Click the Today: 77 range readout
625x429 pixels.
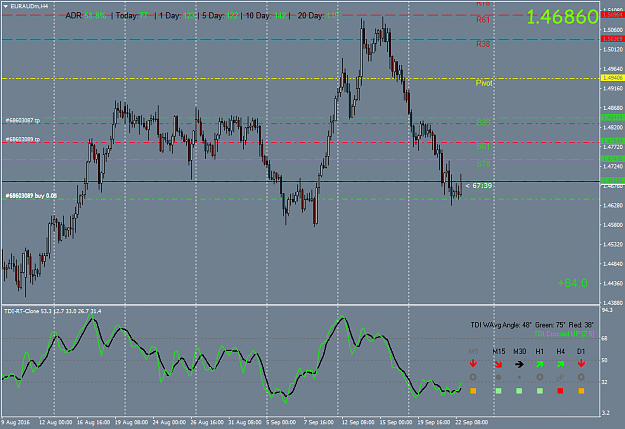132,16
